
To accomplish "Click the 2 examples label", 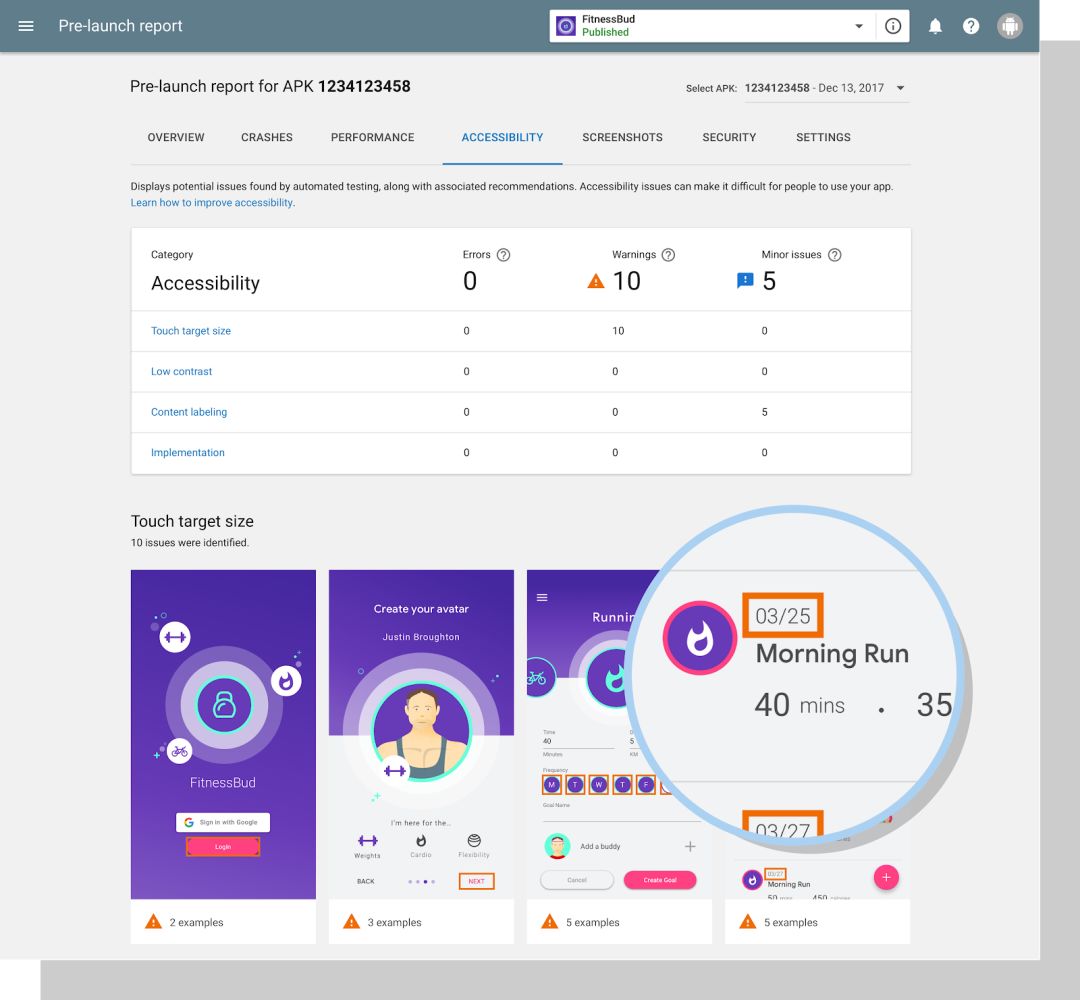I will tap(196, 922).
